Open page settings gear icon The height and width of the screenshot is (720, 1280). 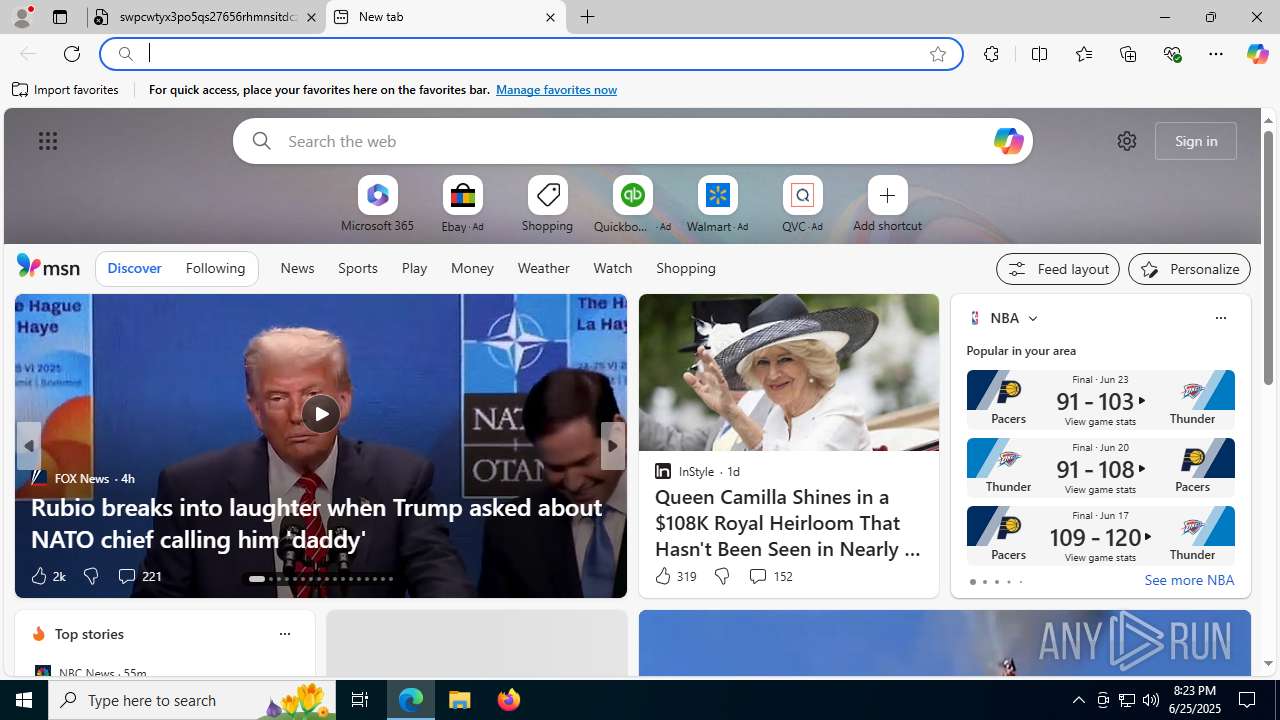[x=1126, y=141]
